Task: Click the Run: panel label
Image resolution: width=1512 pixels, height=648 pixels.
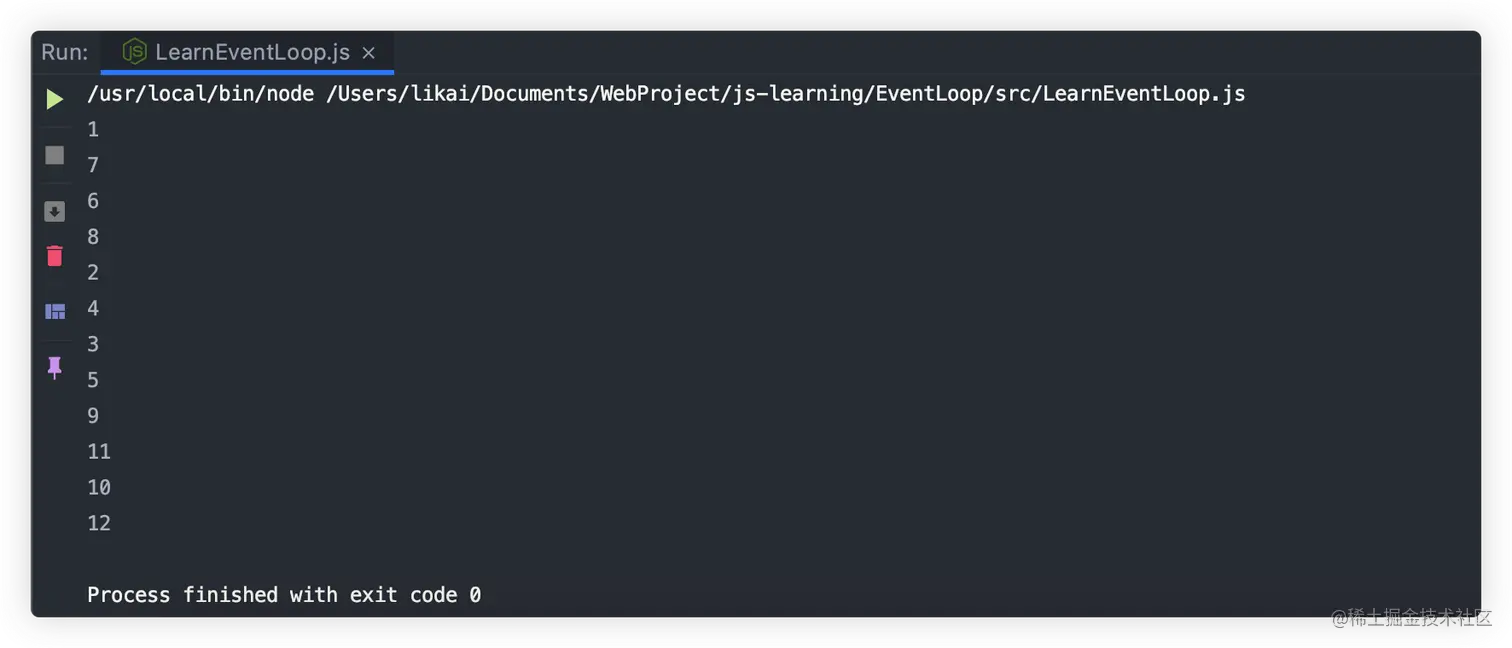Action: point(65,52)
